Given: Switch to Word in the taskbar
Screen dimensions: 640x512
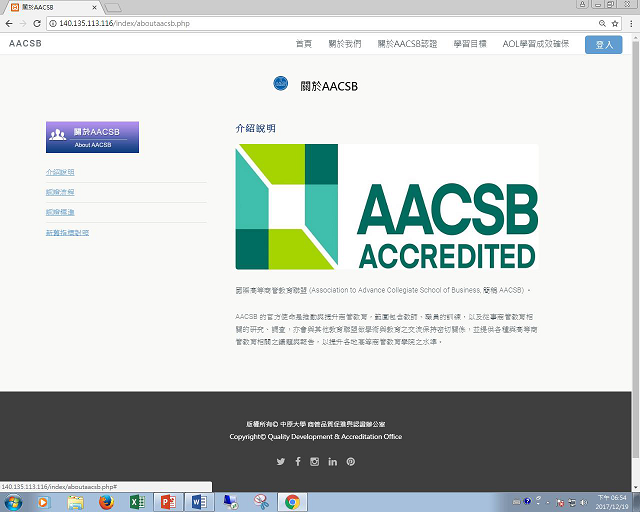Looking at the screenshot, I should pos(199,502).
